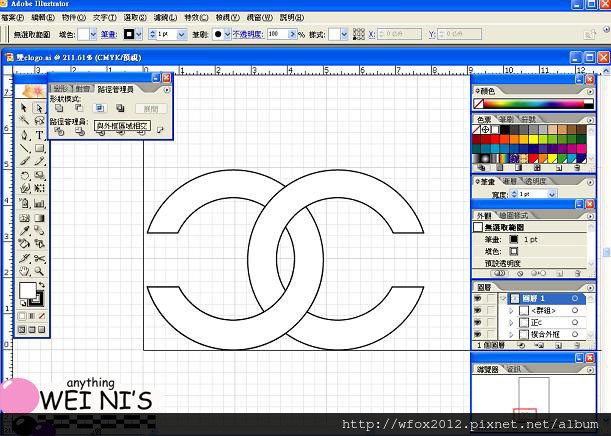Expand the 正c sublayer
The width and height of the screenshot is (611, 436).
point(512,323)
